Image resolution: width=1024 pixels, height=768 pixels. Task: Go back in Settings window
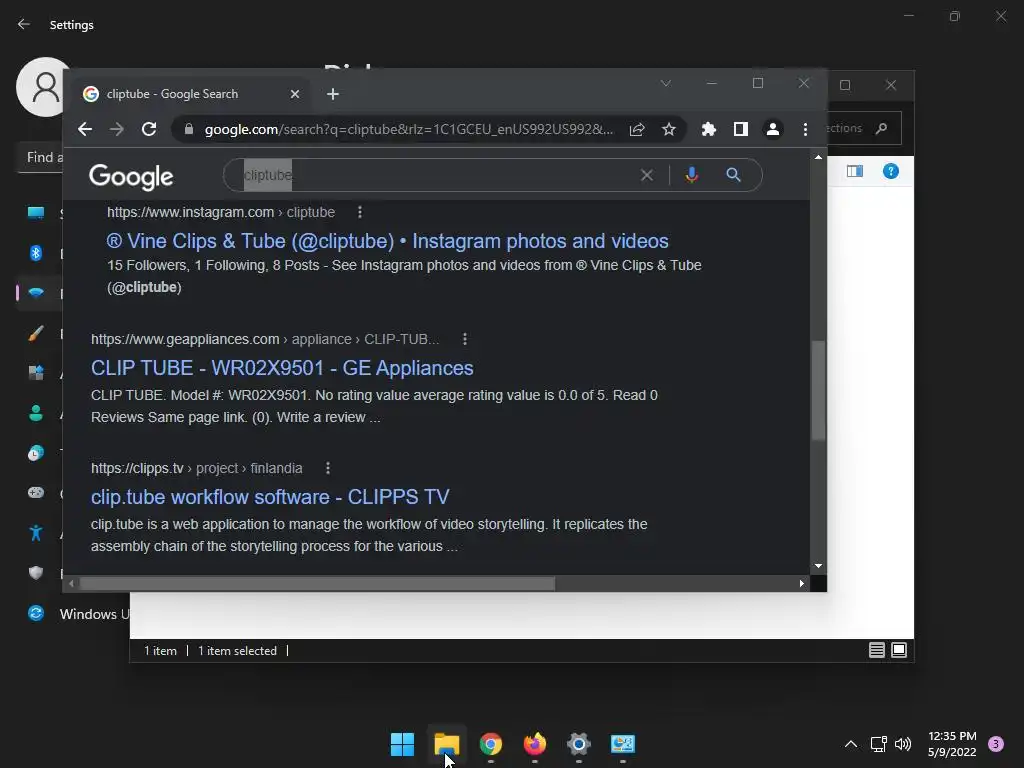point(24,24)
